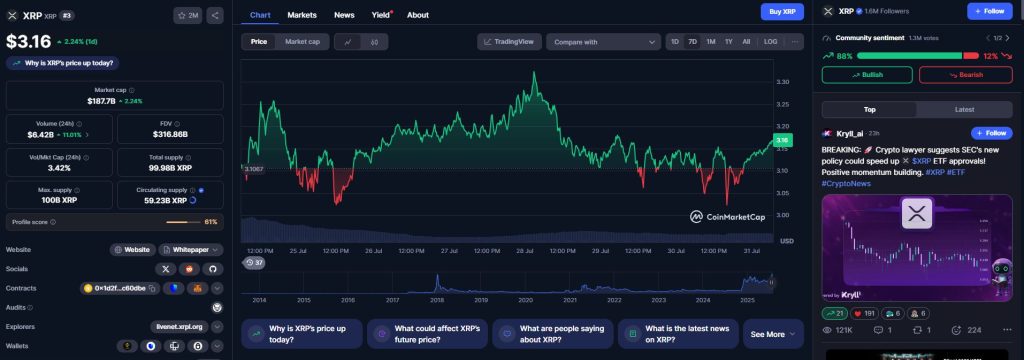Click the star watchlist button showing 2M
This screenshot has width=1024, height=360.
(187, 16)
